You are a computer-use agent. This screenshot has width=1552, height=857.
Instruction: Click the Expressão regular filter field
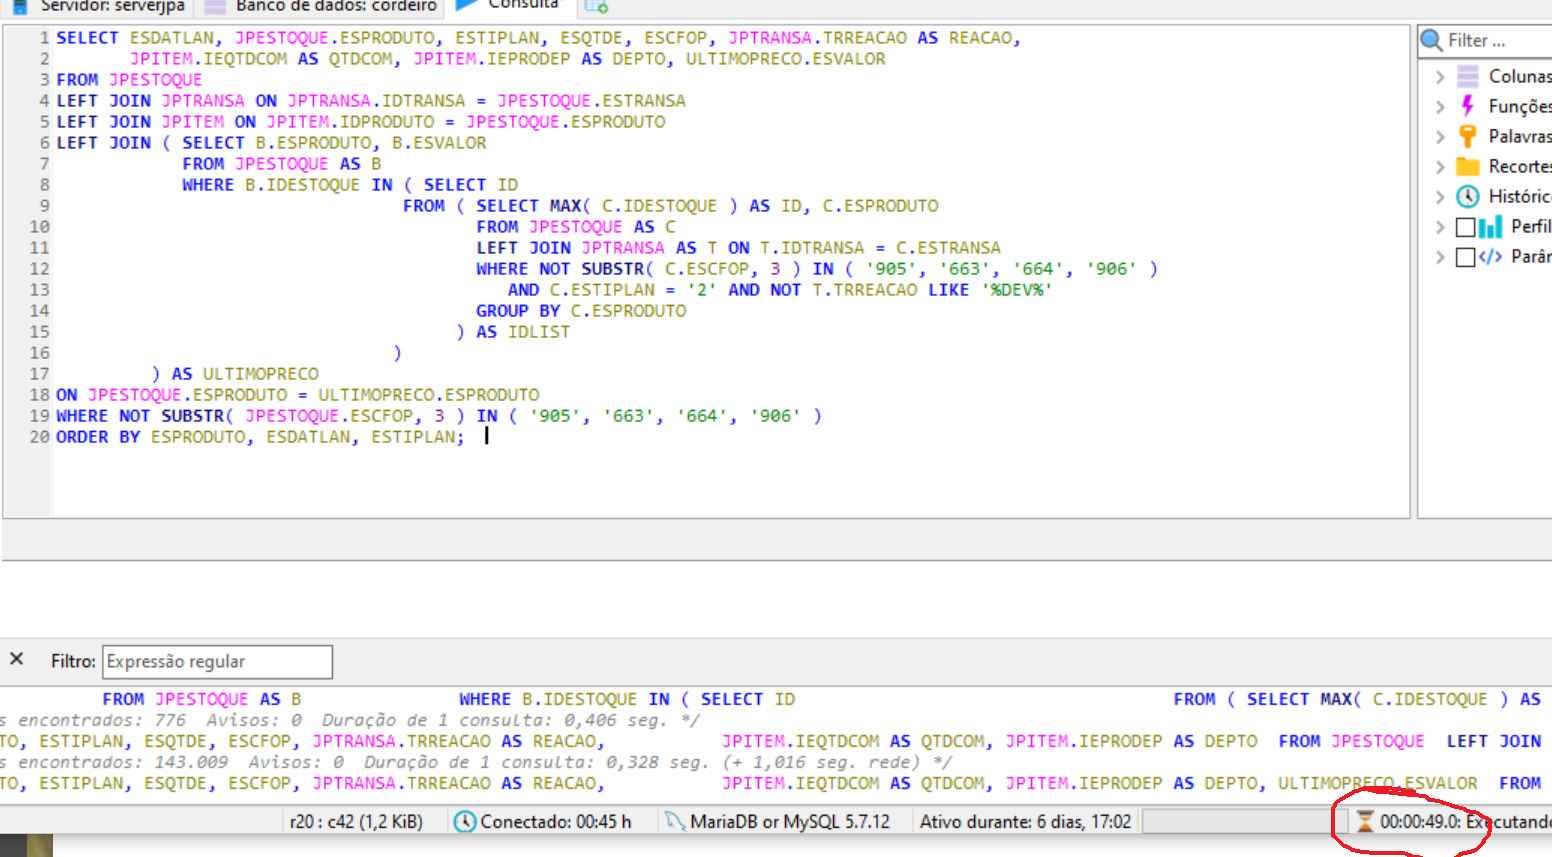217,662
